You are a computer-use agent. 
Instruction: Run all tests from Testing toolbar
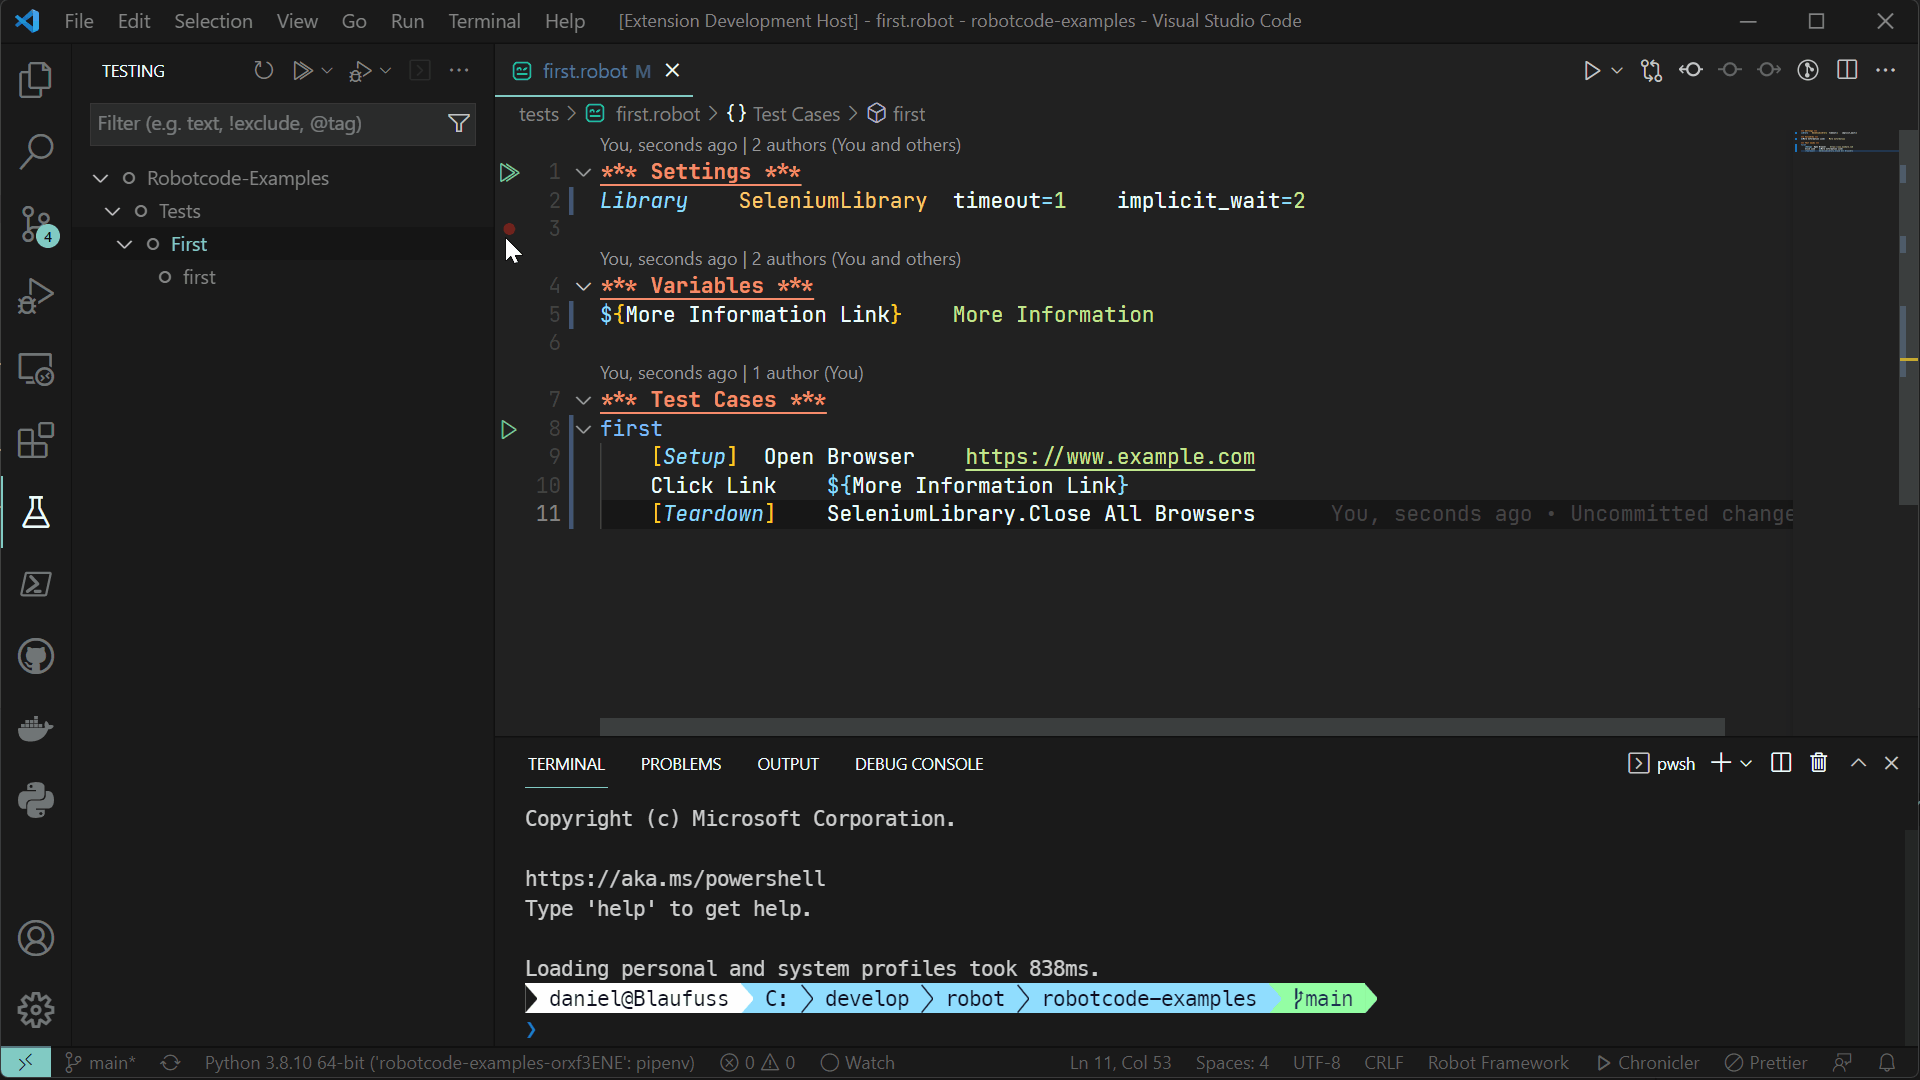(301, 70)
